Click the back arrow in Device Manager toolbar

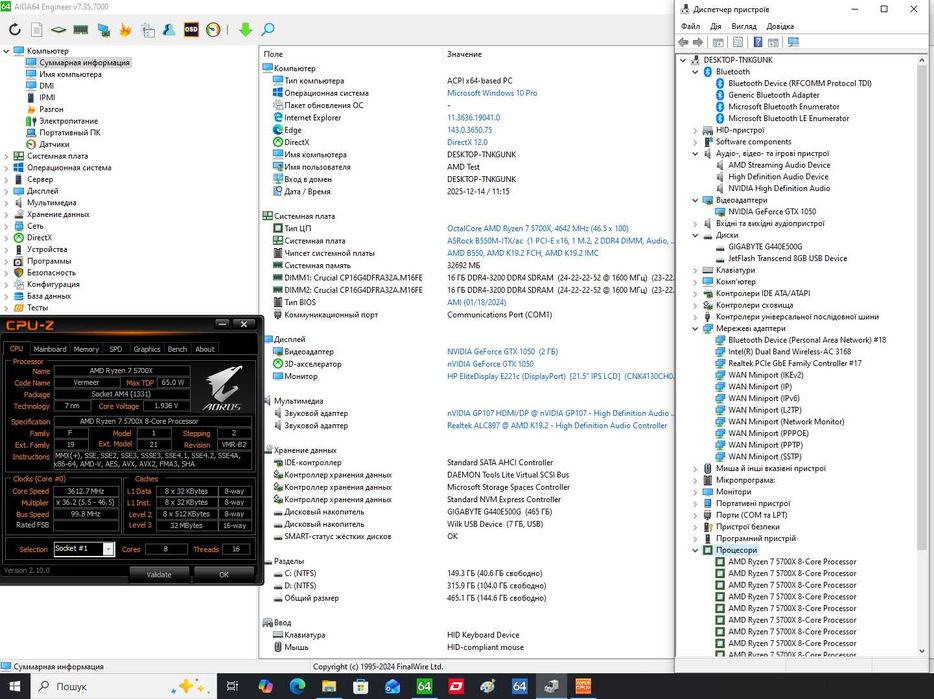coord(684,42)
